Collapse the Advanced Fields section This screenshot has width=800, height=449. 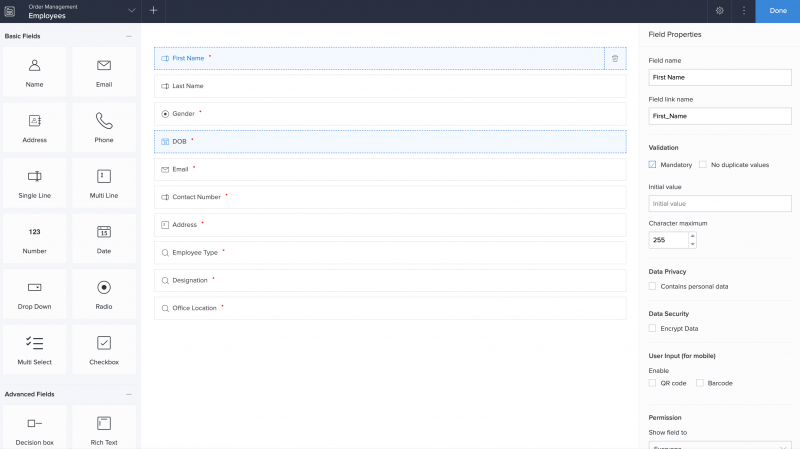point(128,394)
